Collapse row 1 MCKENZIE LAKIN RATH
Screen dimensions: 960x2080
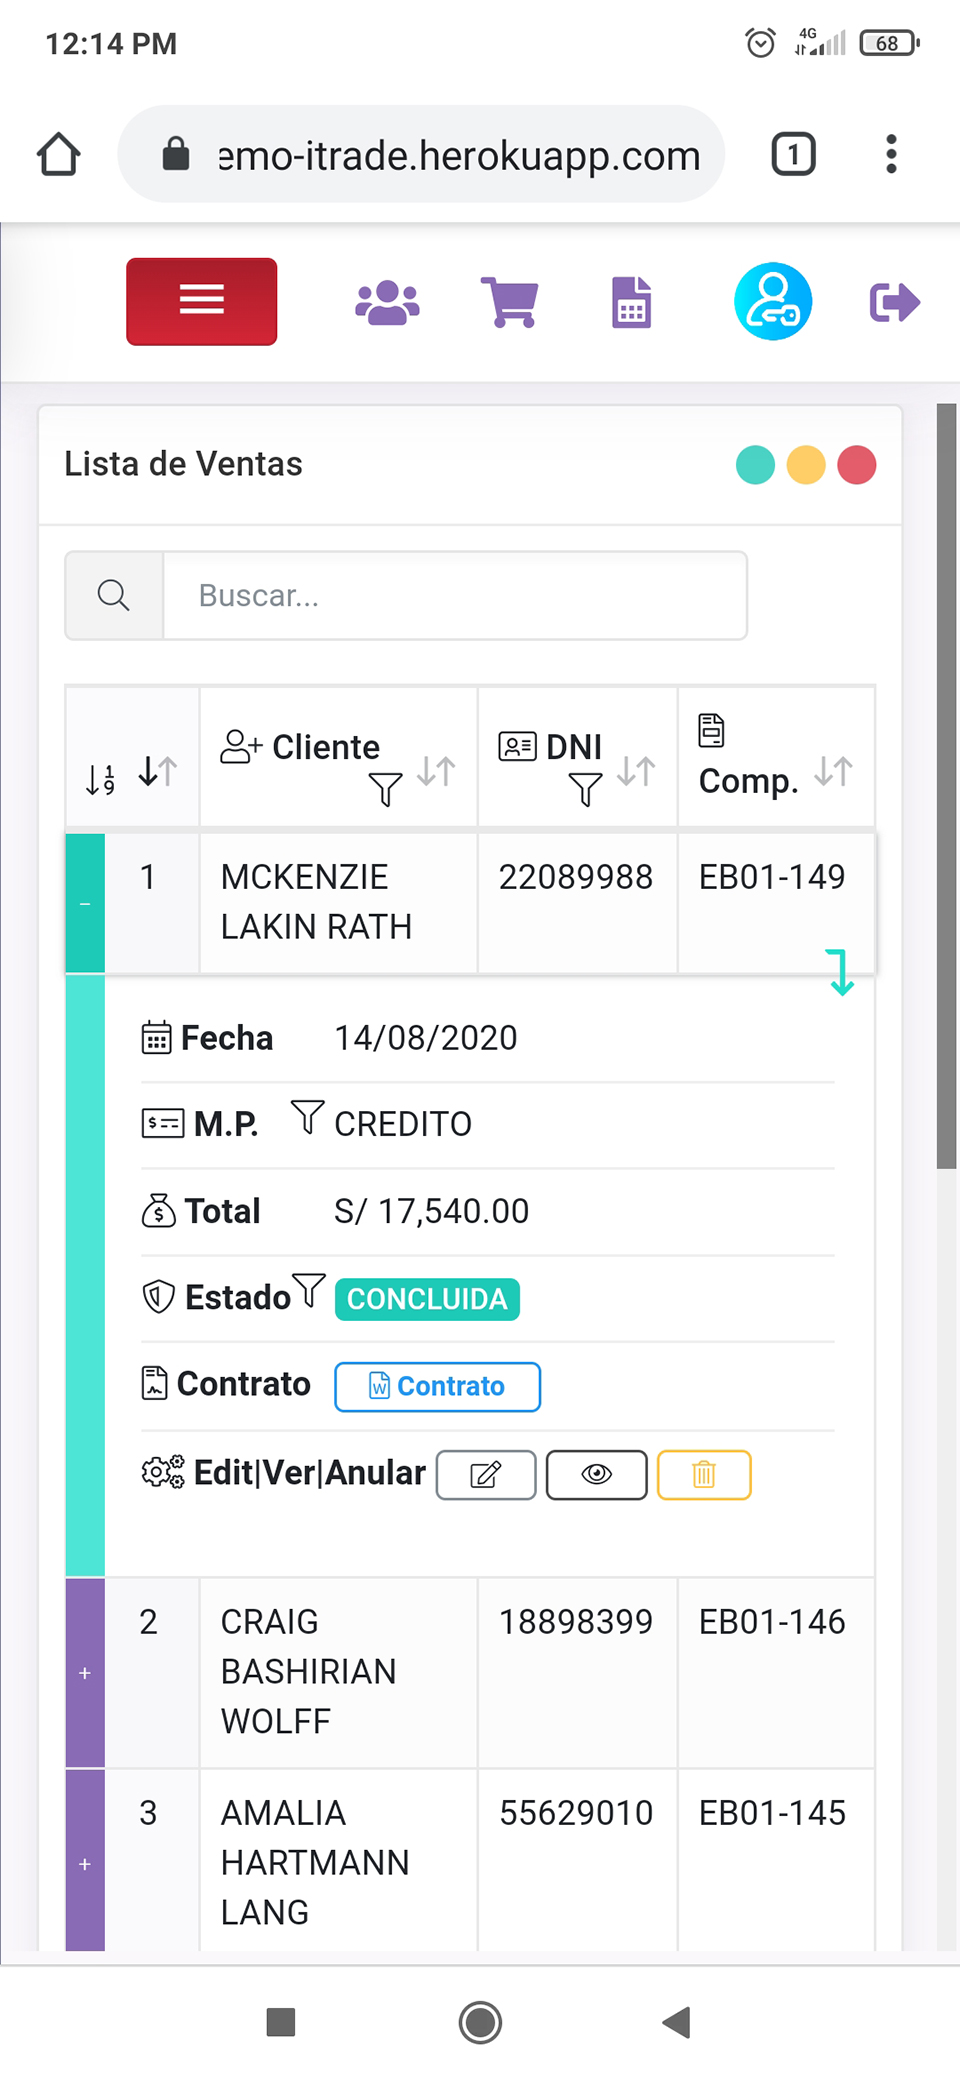click(x=85, y=904)
